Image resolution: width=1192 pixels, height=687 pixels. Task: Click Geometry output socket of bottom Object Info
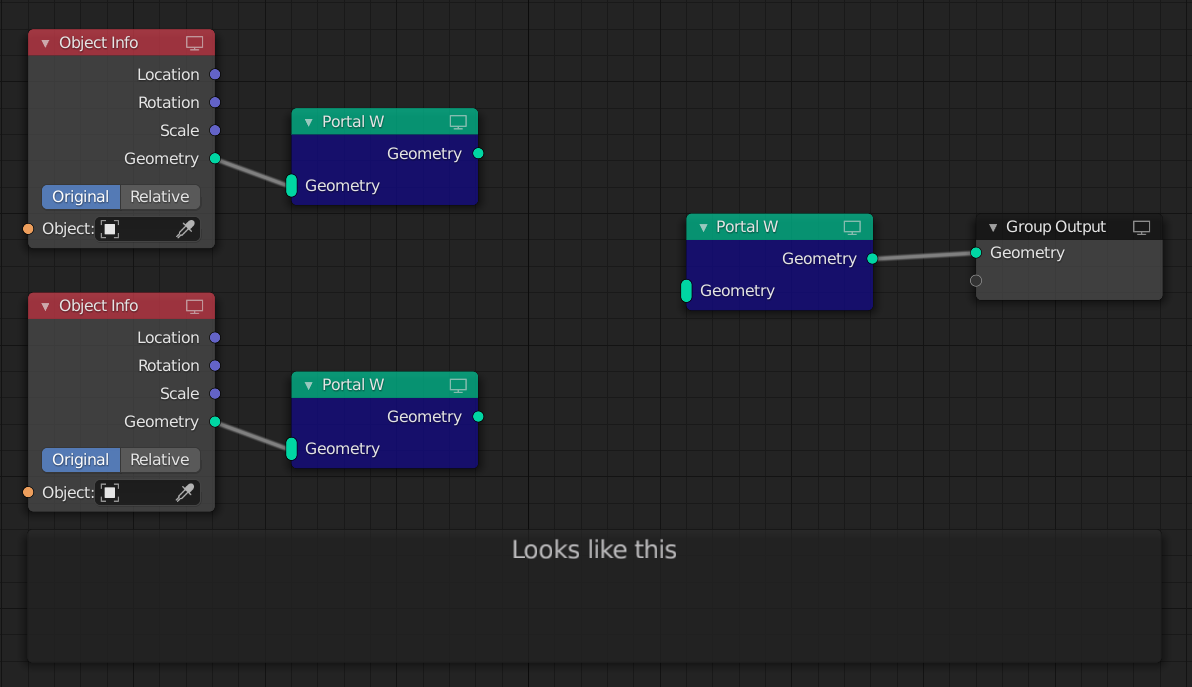215,422
